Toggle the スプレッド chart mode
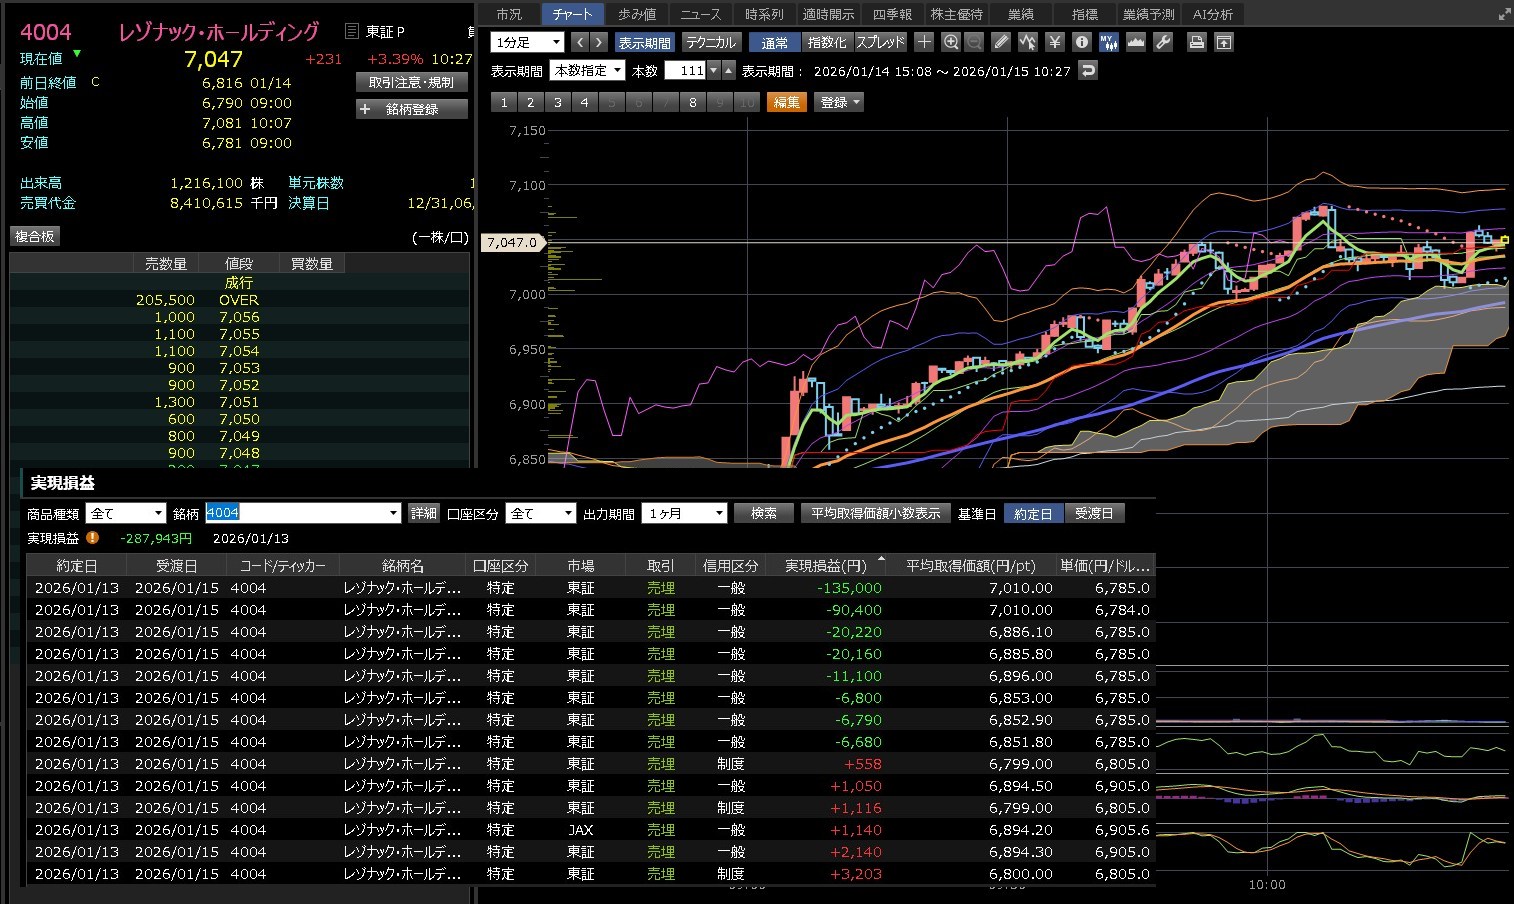 pyautogui.click(x=880, y=42)
